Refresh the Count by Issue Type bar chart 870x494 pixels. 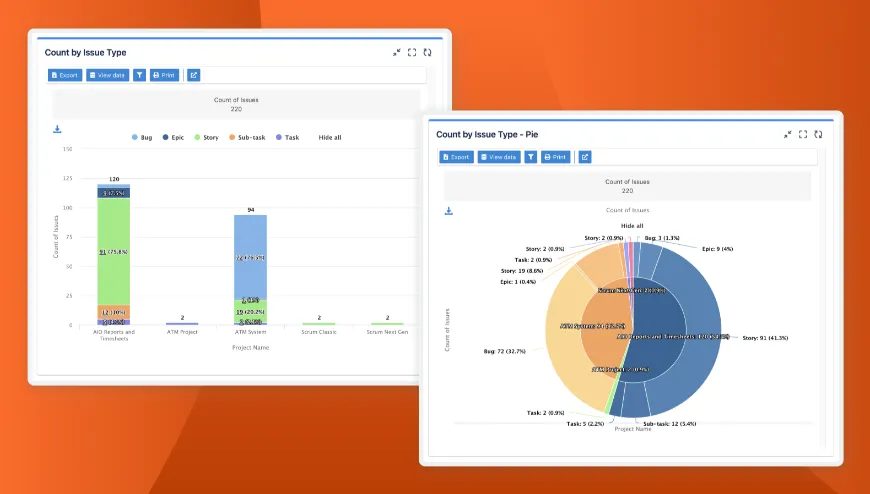(427, 52)
